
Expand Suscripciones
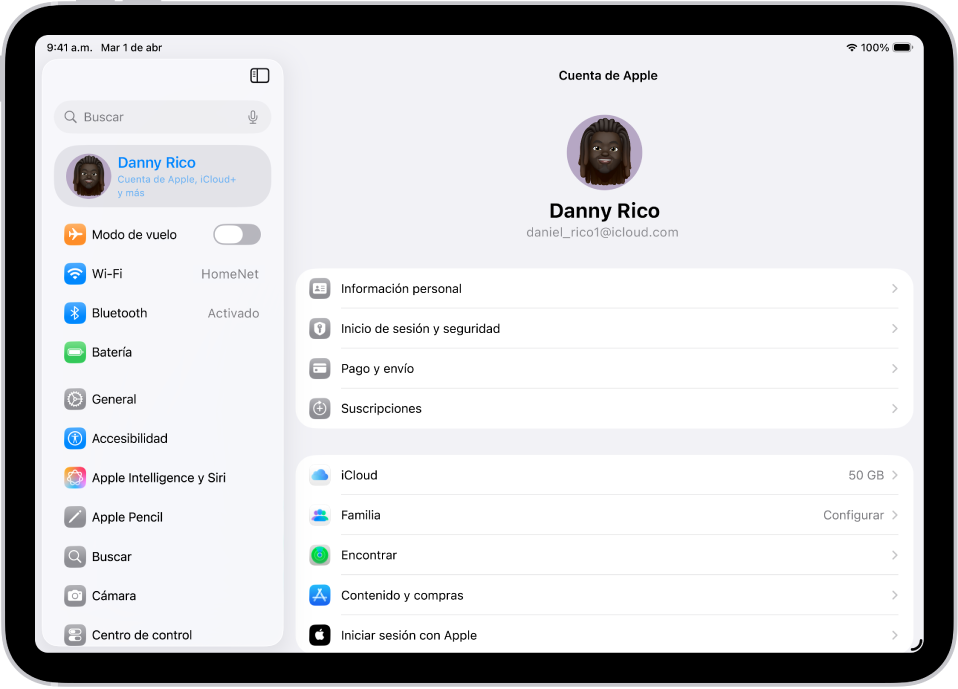(x=604, y=408)
